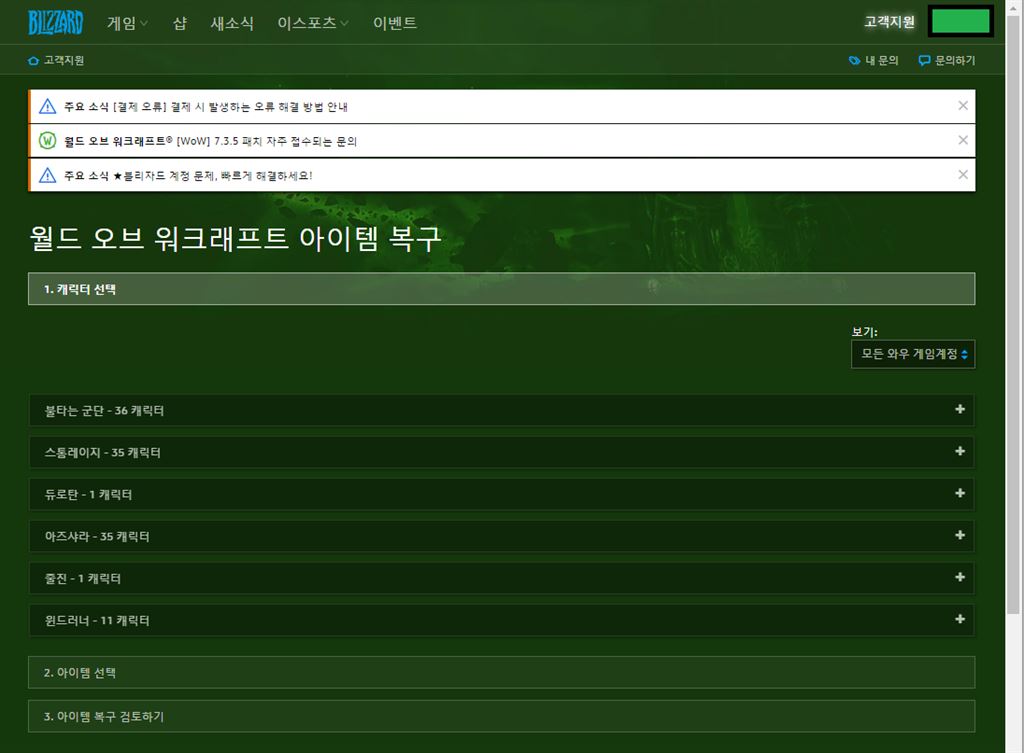Image resolution: width=1024 pixels, height=753 pixels.
Task: Open the 고객지원 breadcrumb link
Action: pyautogui.click(x=63, y=61)
